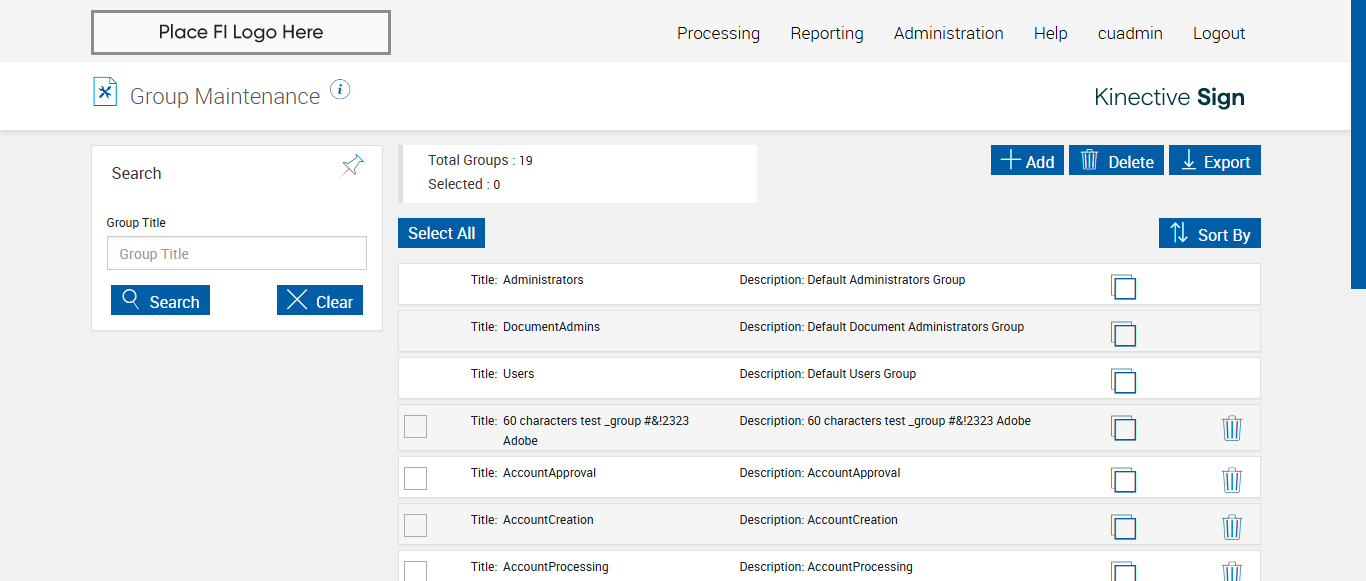
Task: Delete the AccountApproval group via trash icon
Action: (1232, 481)
